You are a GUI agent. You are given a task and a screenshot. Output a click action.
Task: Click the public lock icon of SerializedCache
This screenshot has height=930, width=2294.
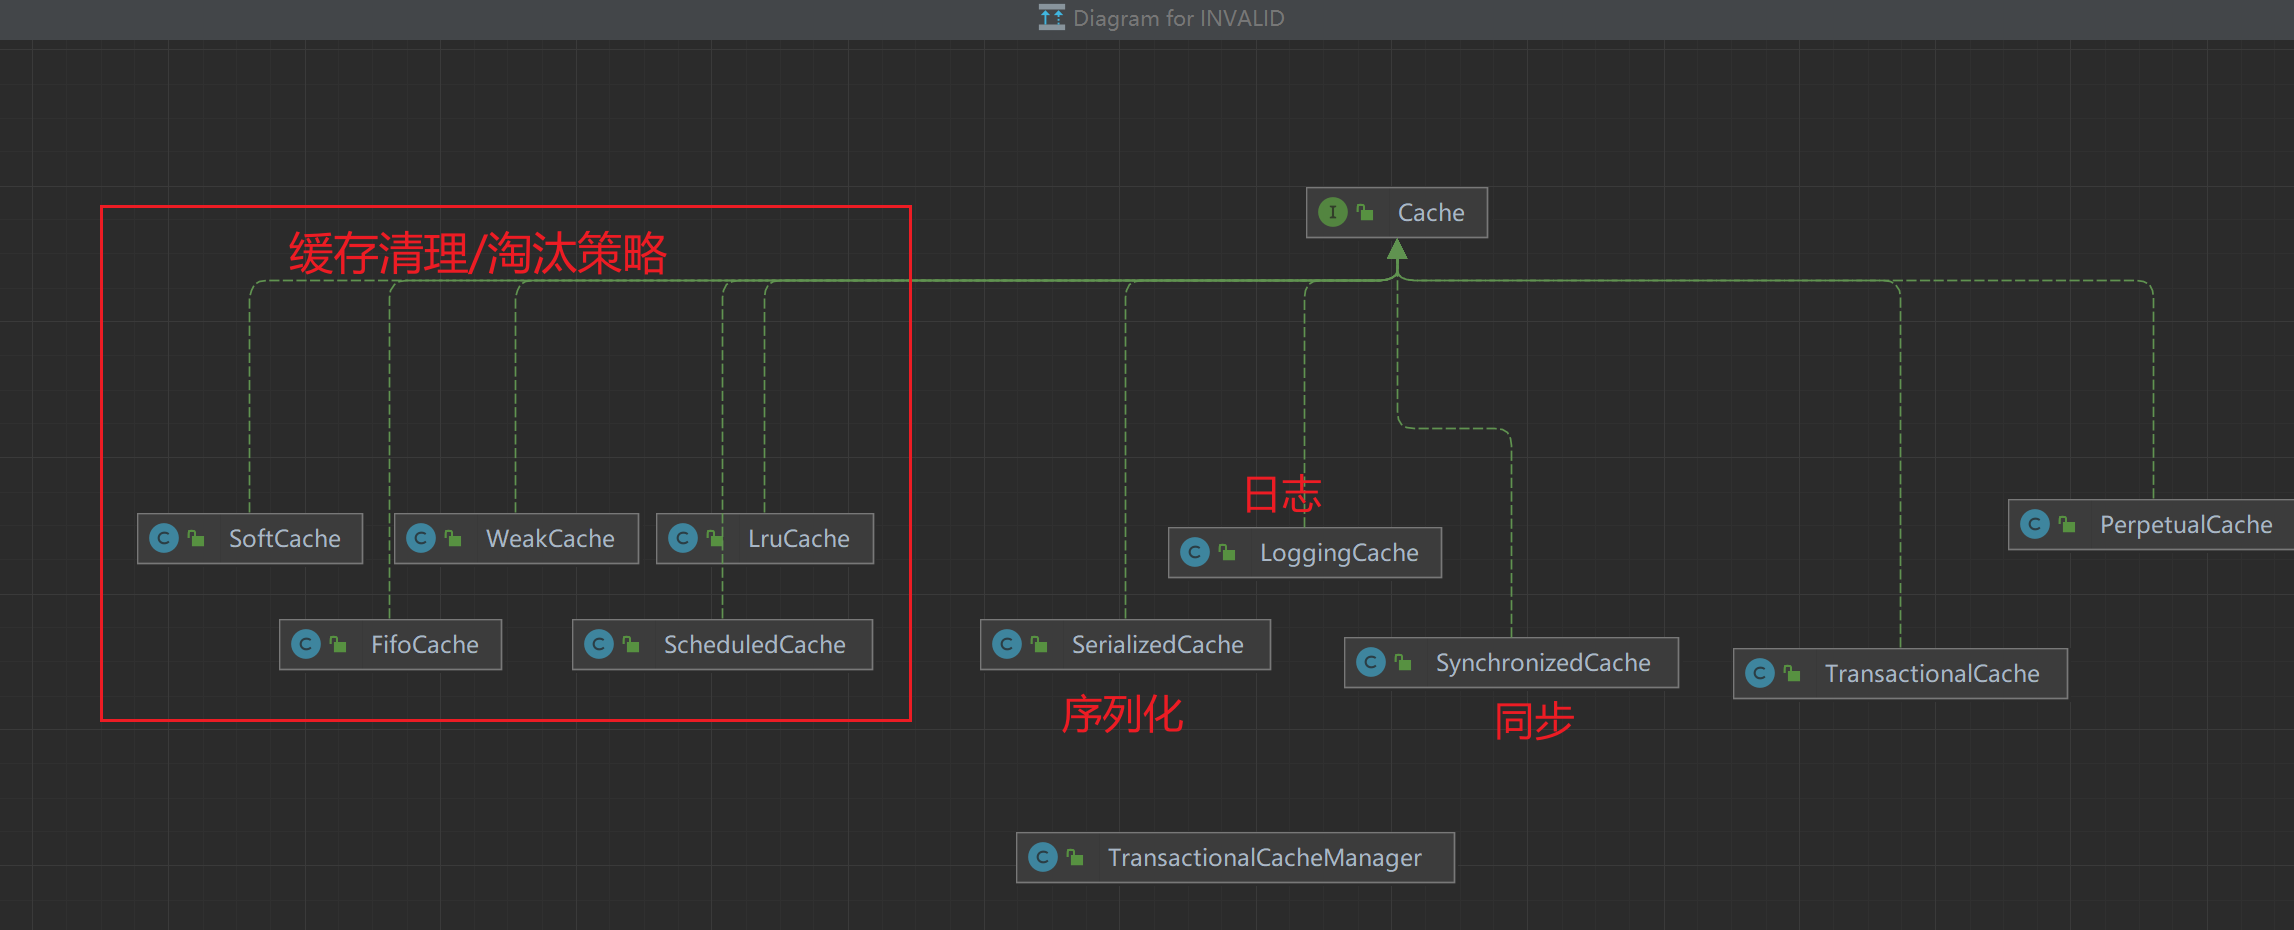pos(1039,644)
